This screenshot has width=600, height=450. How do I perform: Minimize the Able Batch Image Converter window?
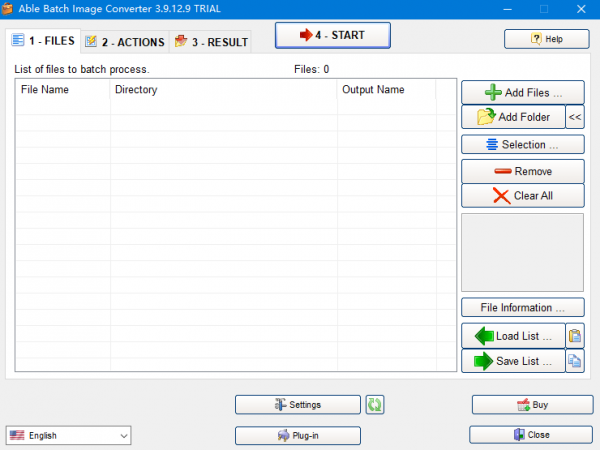pos(507,9)
